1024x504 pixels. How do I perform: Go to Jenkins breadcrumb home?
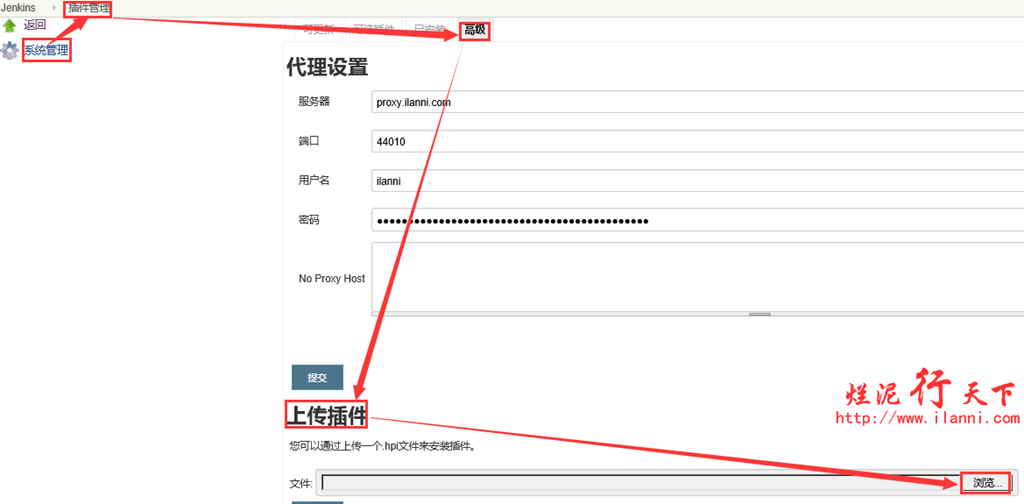pos(19,8)
